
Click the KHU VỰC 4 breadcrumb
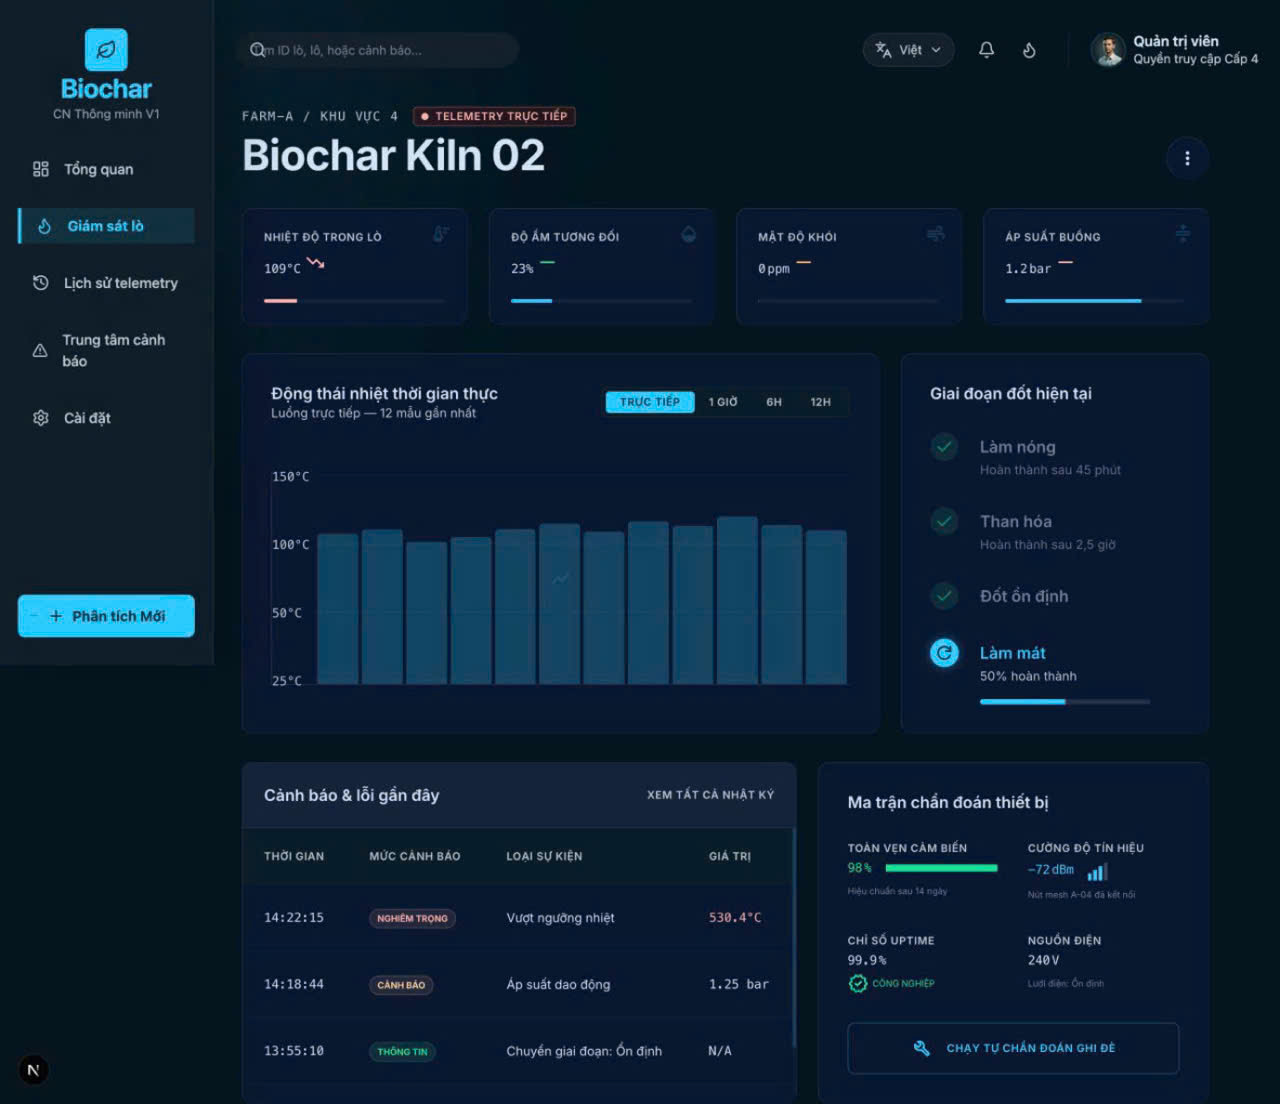click(359, 116)
